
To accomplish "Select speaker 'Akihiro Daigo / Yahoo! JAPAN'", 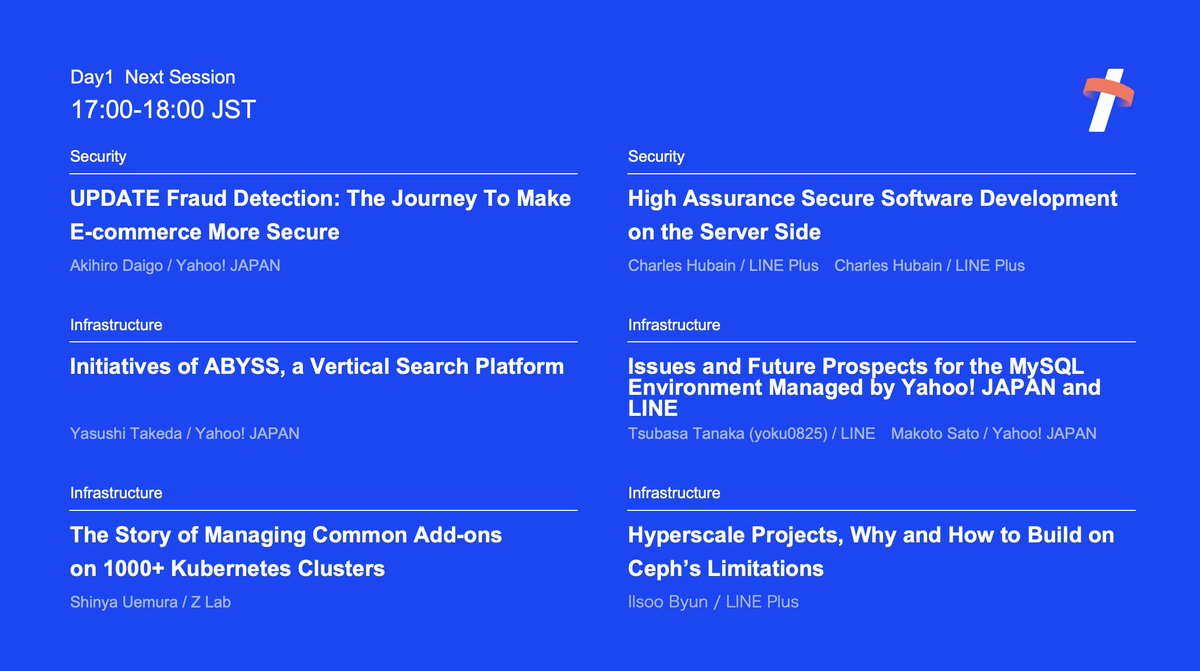I will coord(175,265).
